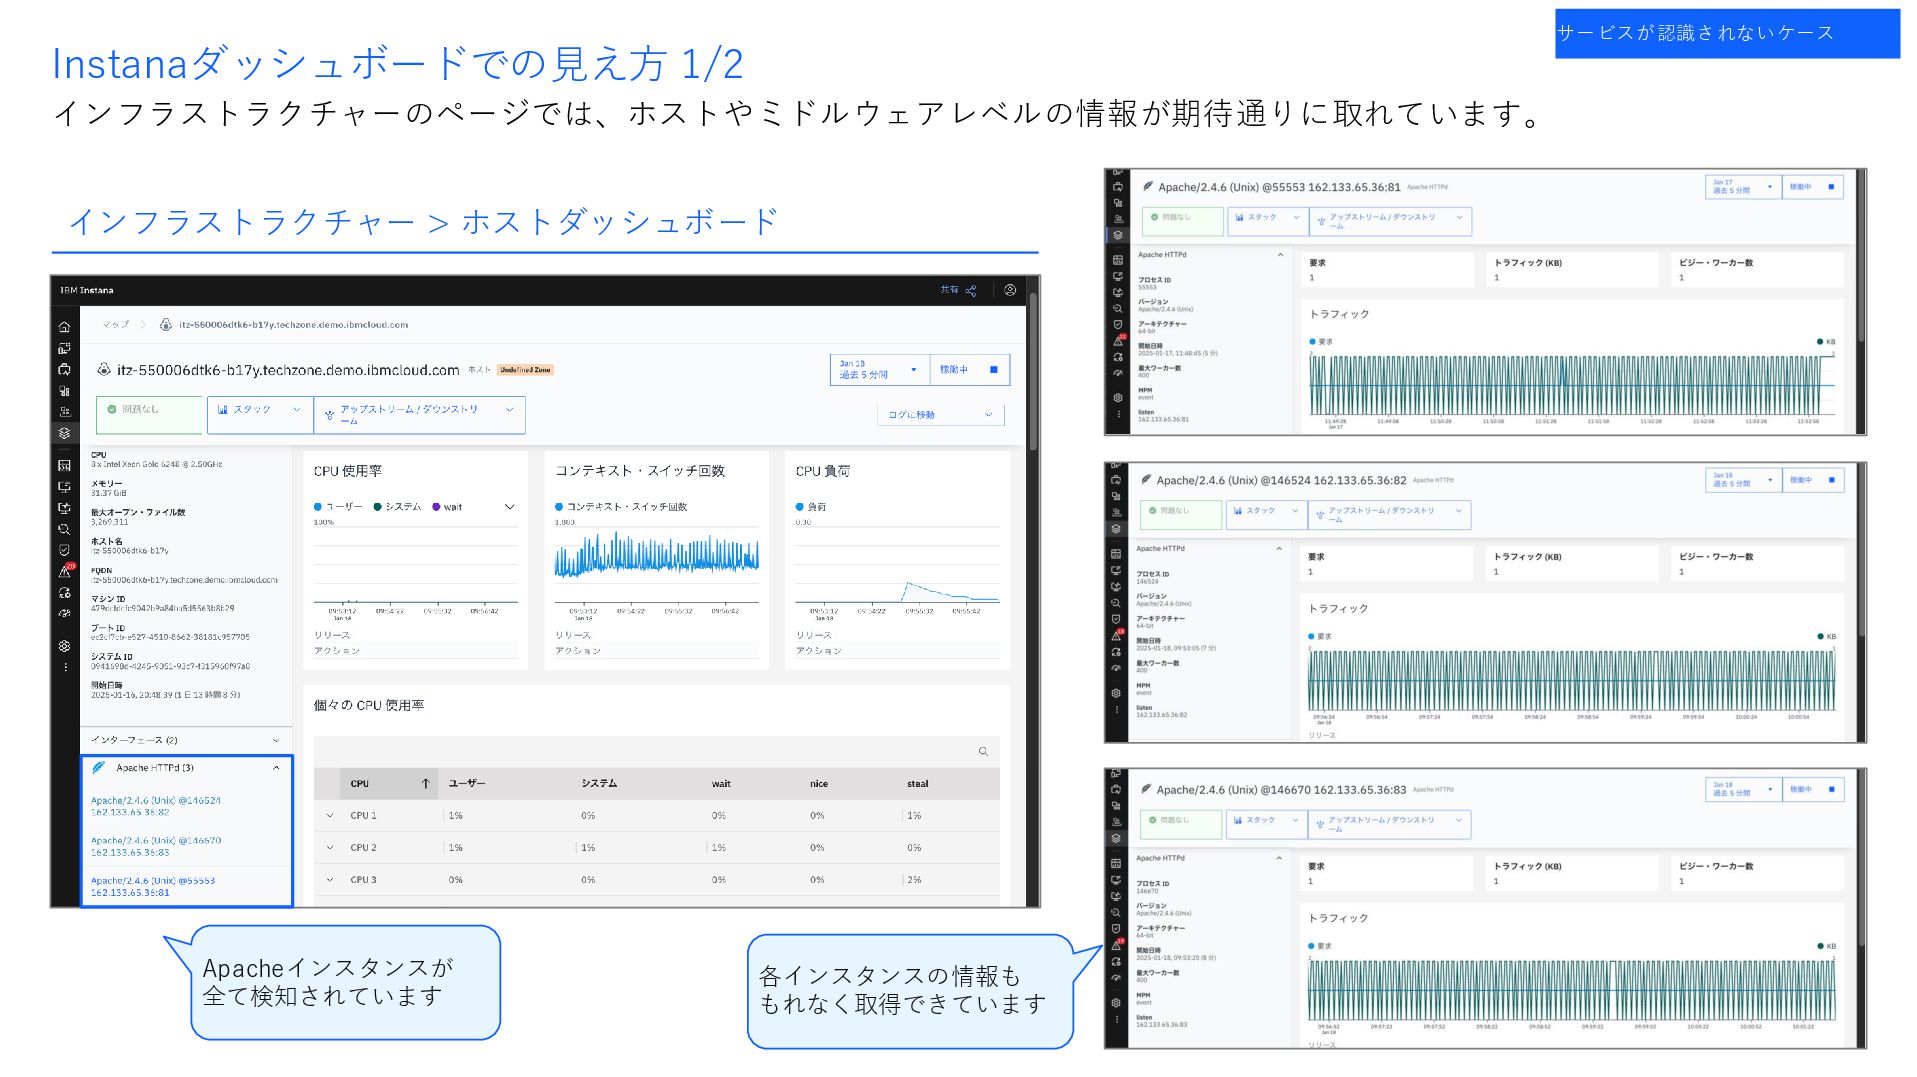1917x1077 pixels.
Task: Open Apache/2.4.6 (Unix) @146670 link
Action: 156,846
